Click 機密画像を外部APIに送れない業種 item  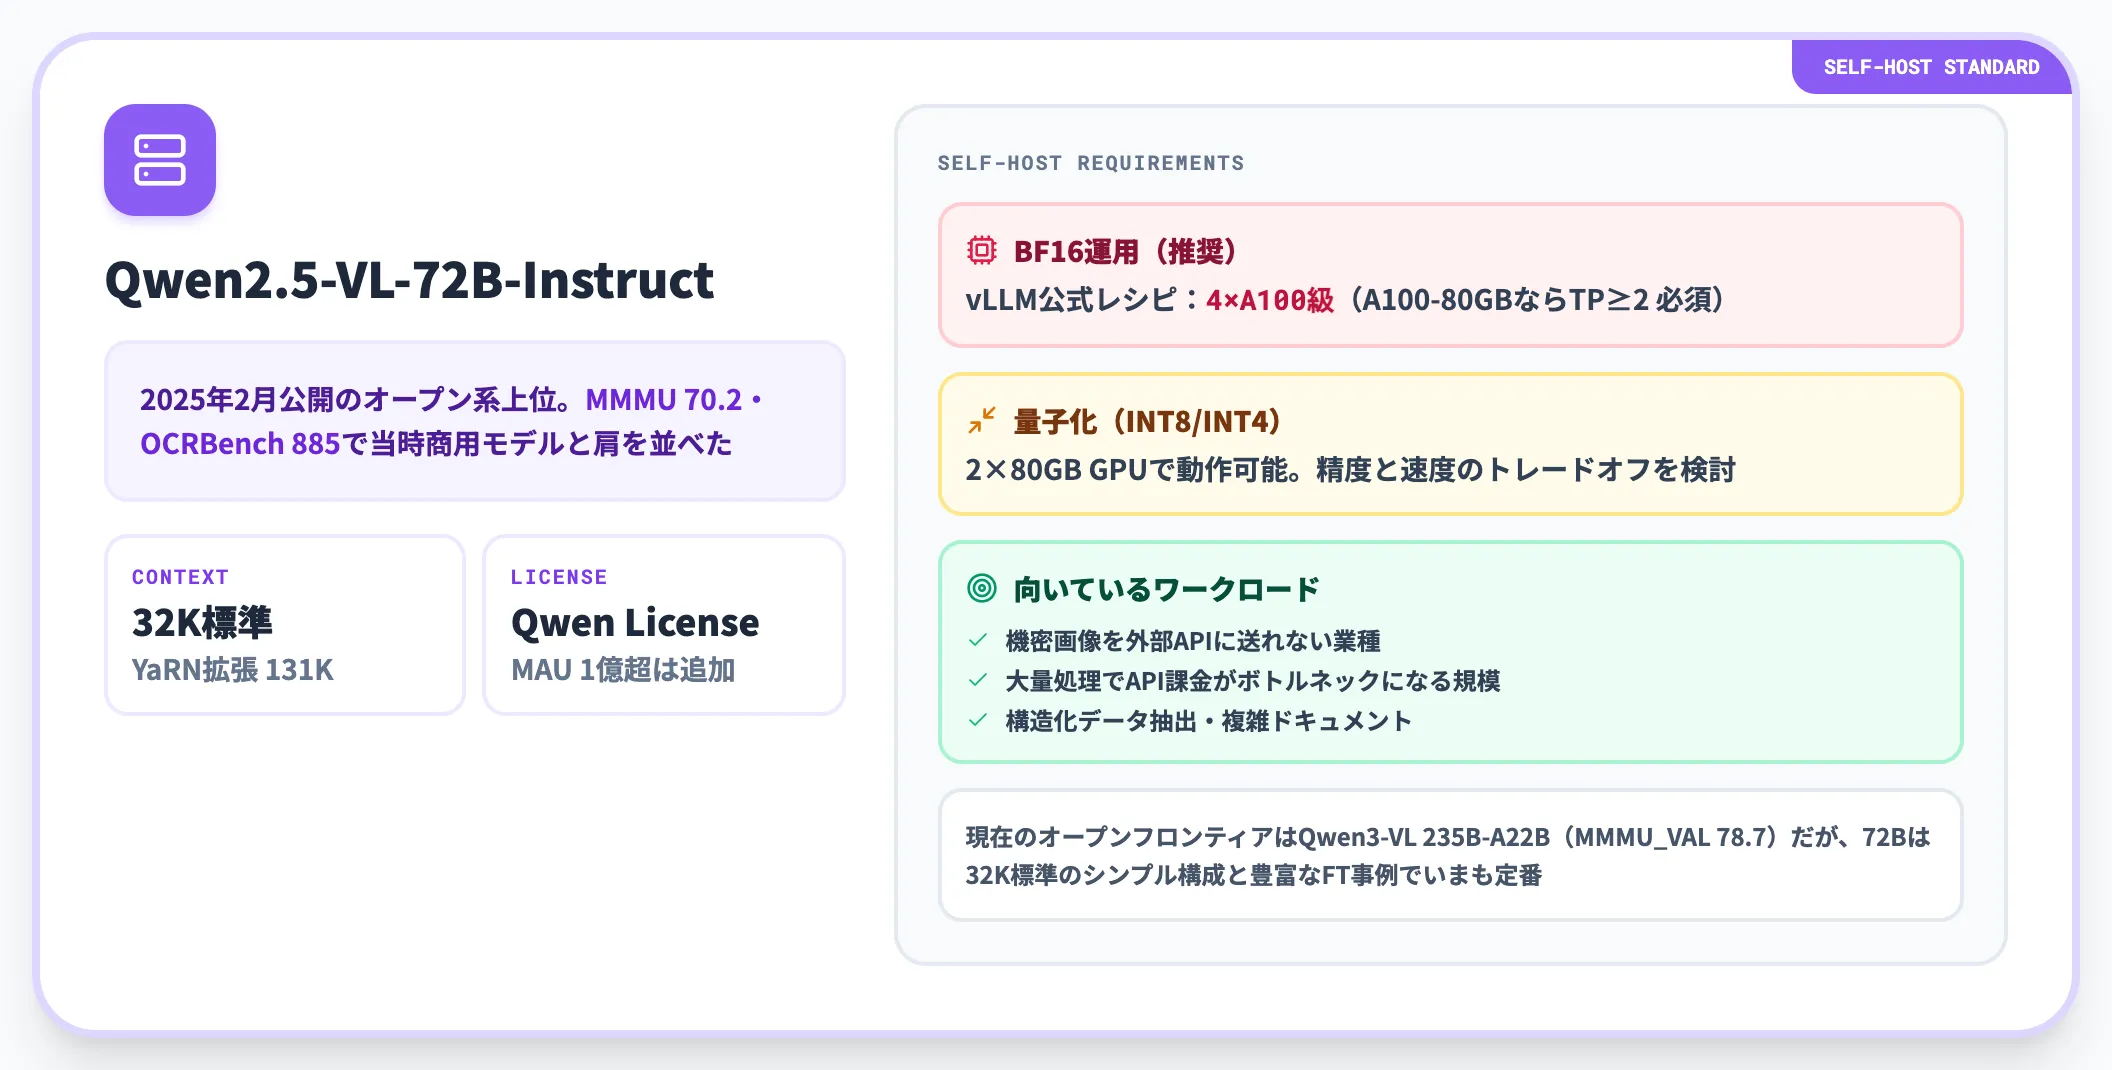tap(1193, 641)
